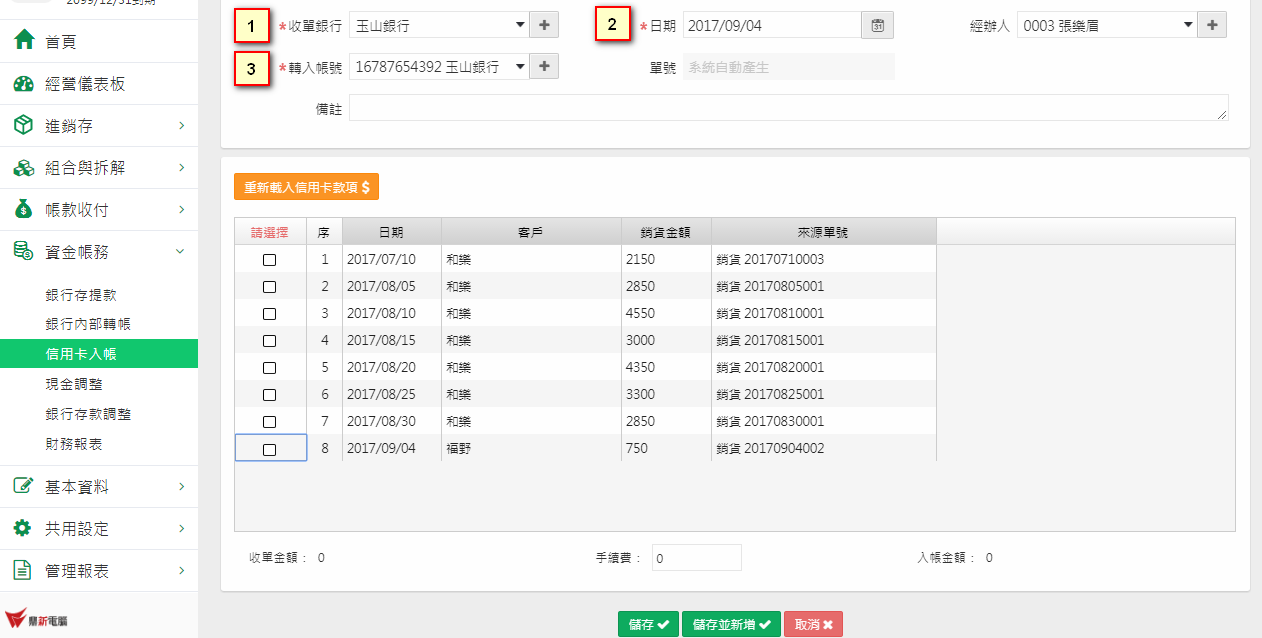1262x638 pixels.
Task: Click the 共用設定 gear icon
Action: click(24, 528)
